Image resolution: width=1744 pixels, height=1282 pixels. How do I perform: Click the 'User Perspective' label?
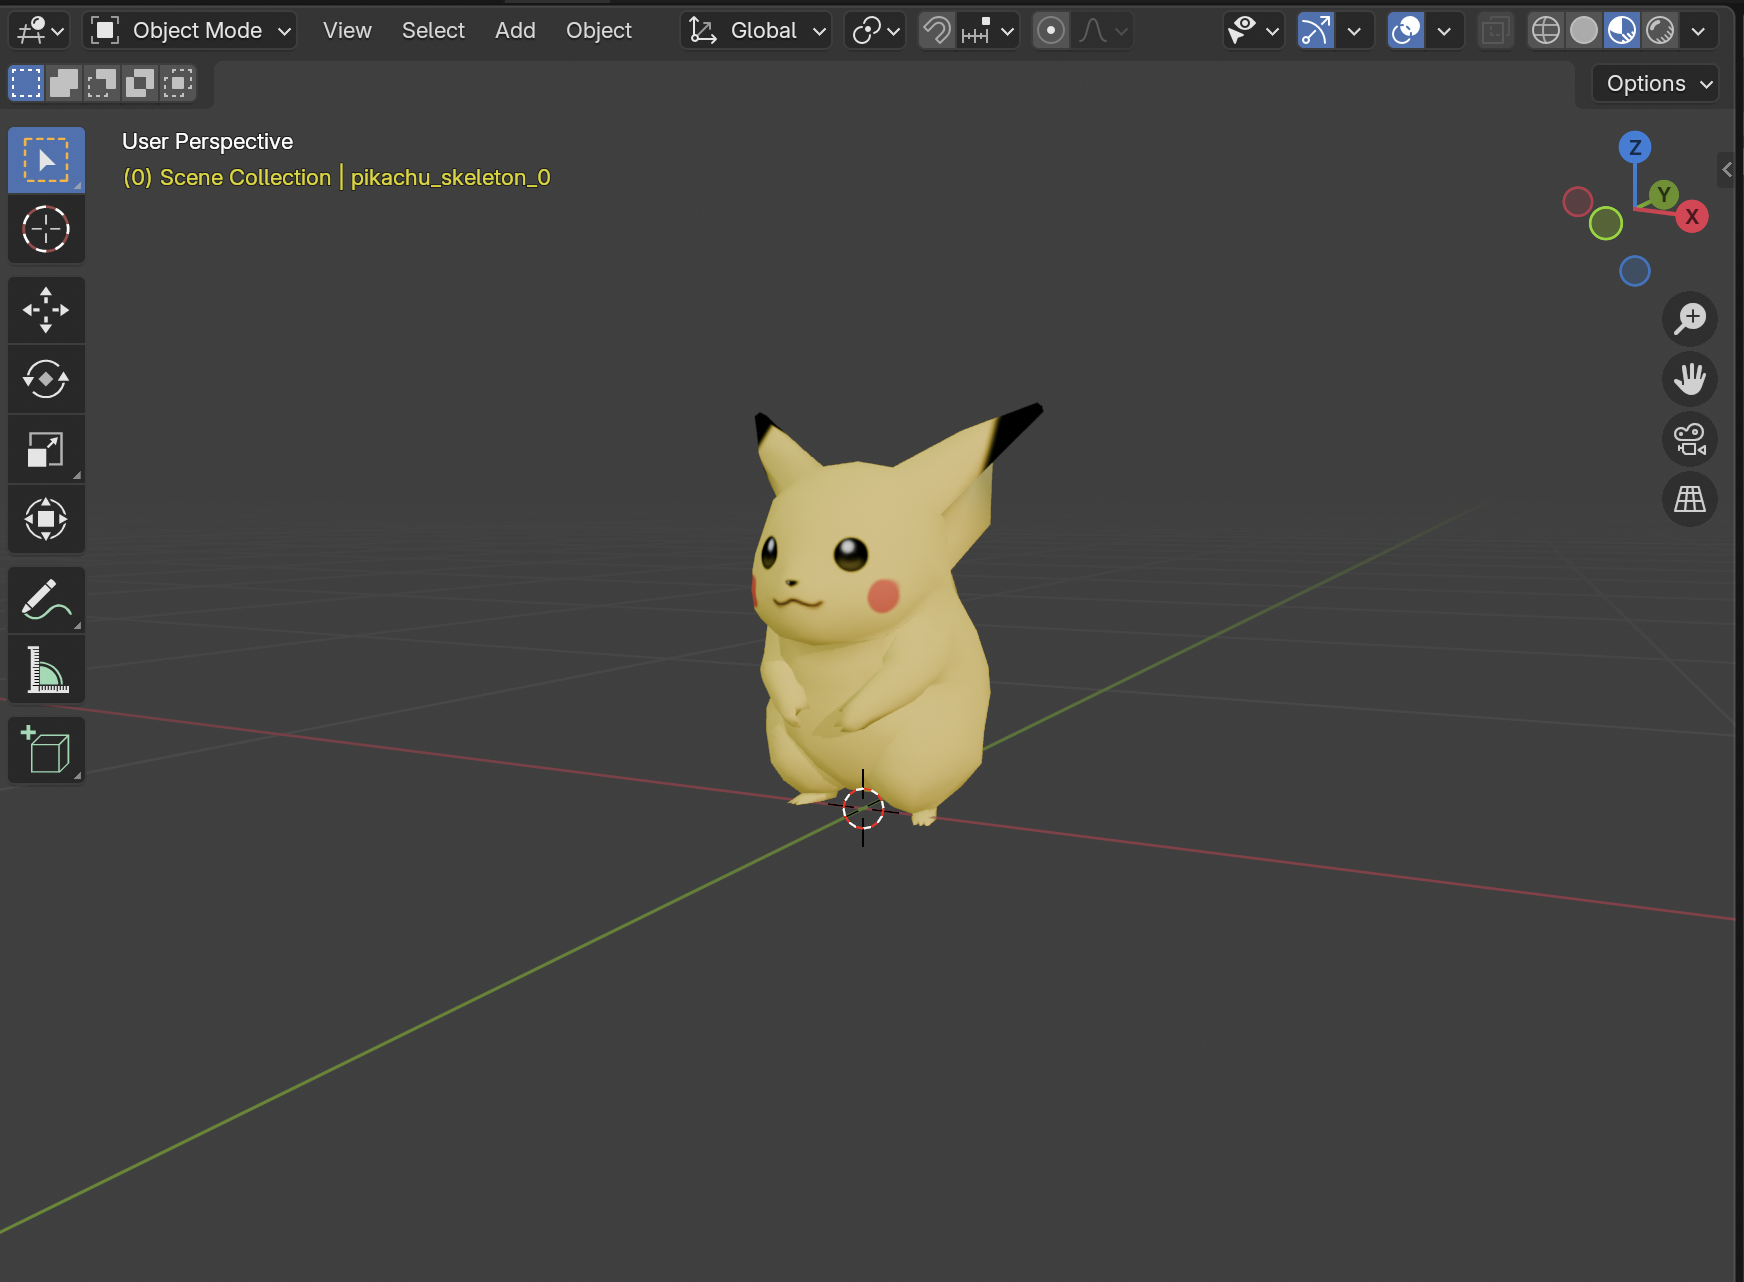pyautogui.click(x=207, y=142)
